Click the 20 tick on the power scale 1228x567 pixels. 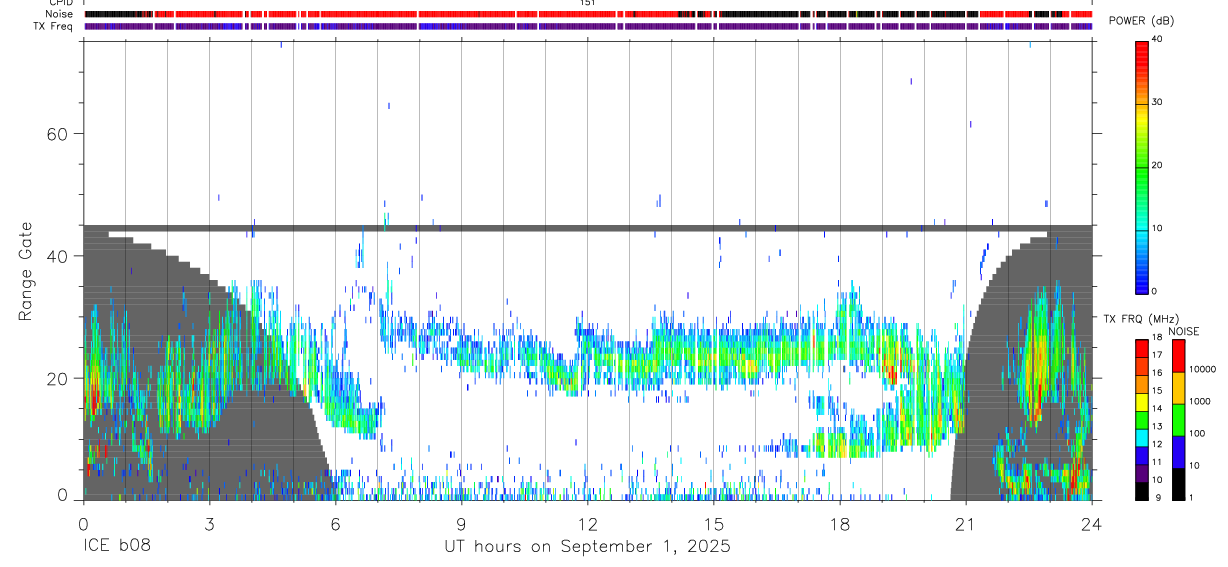click(x=1158, y=165)
